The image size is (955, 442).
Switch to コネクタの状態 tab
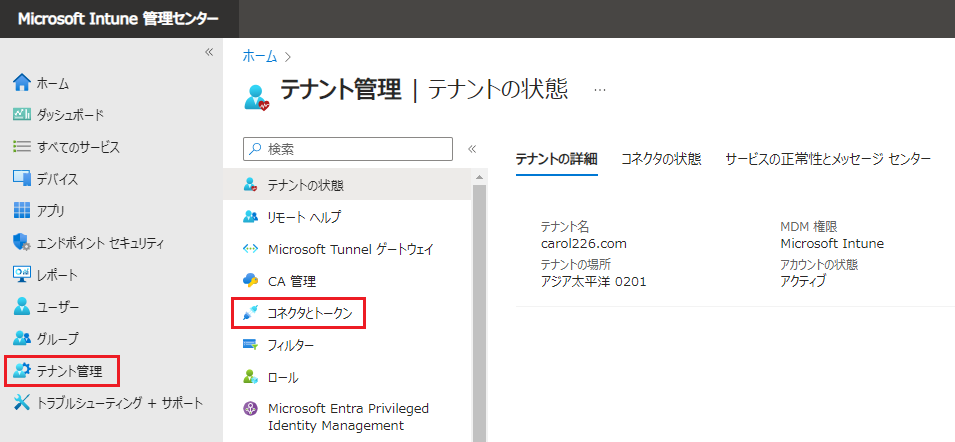click(661, 160)
